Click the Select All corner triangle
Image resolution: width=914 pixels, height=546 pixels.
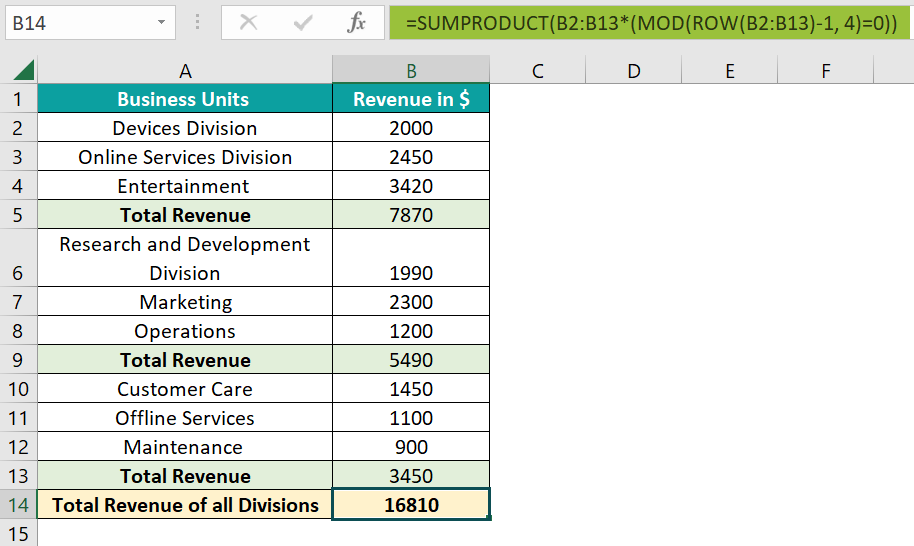click(x=24, y=70)
